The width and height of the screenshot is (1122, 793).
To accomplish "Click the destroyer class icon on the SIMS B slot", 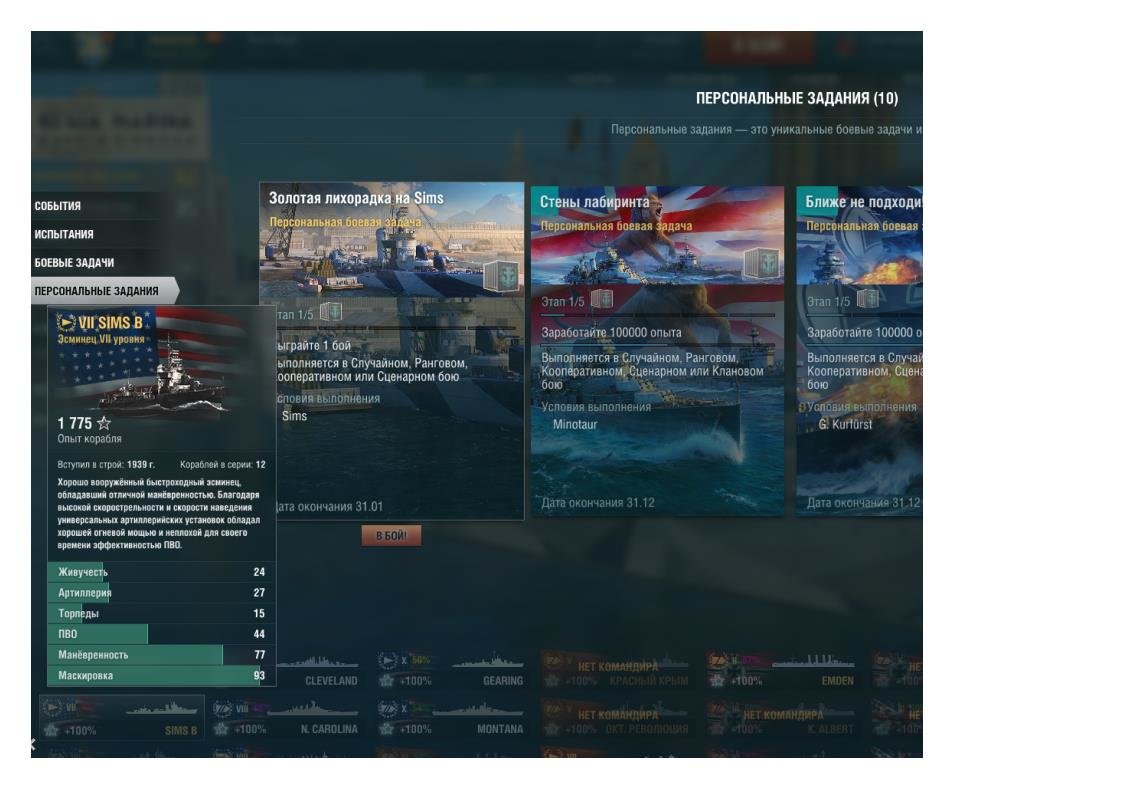I will pyautogui.click(x=52, y=708).
